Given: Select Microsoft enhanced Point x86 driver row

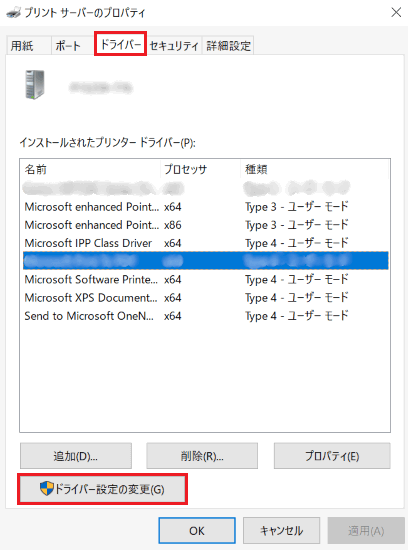Looking at the screenshot, I should point(206,224).
